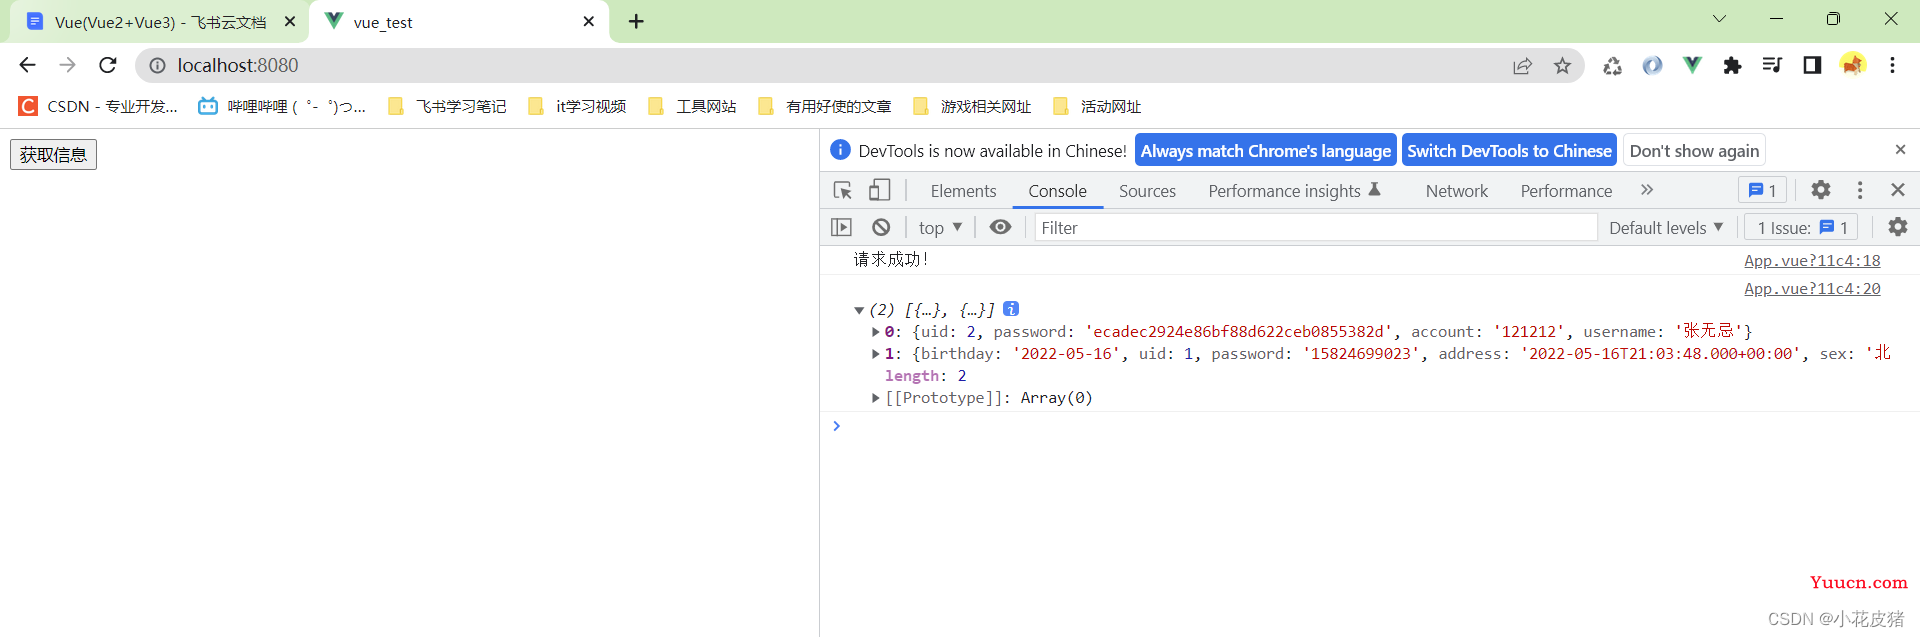Open the top context dropdown

coord(940,228)
